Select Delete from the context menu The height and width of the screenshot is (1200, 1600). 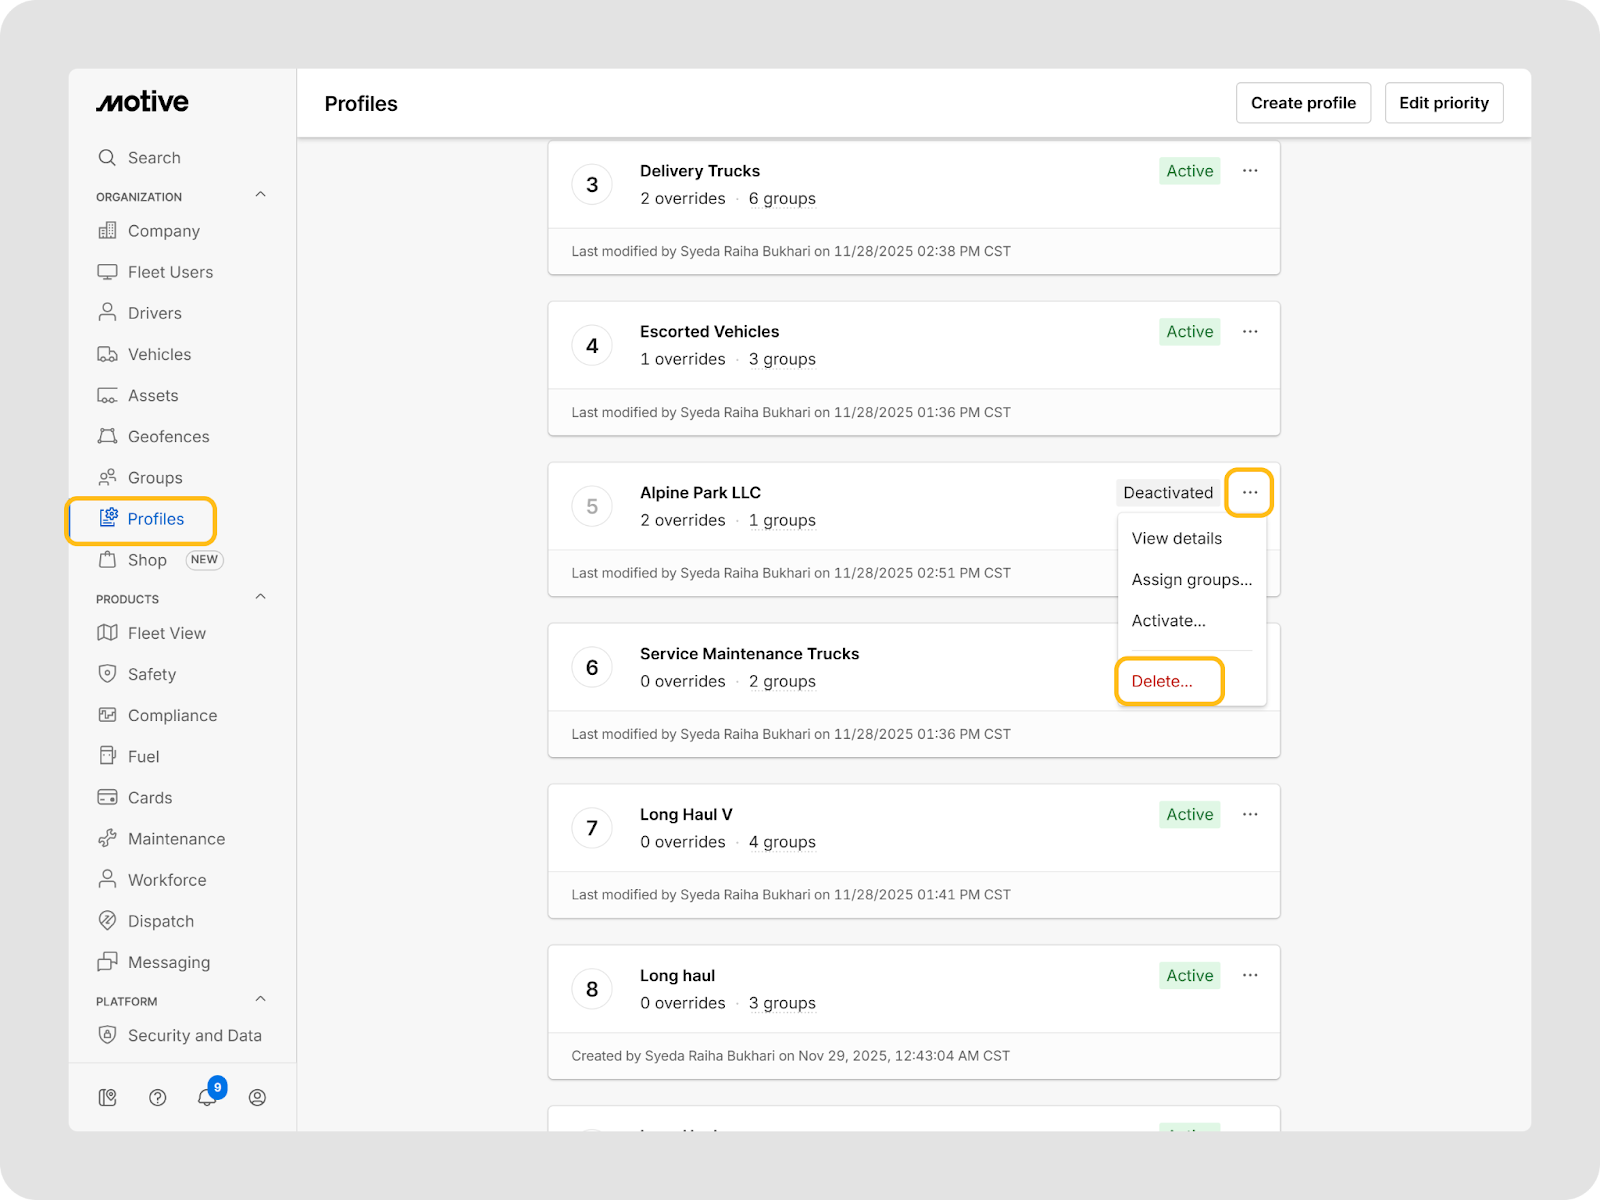coord(1162,681)
